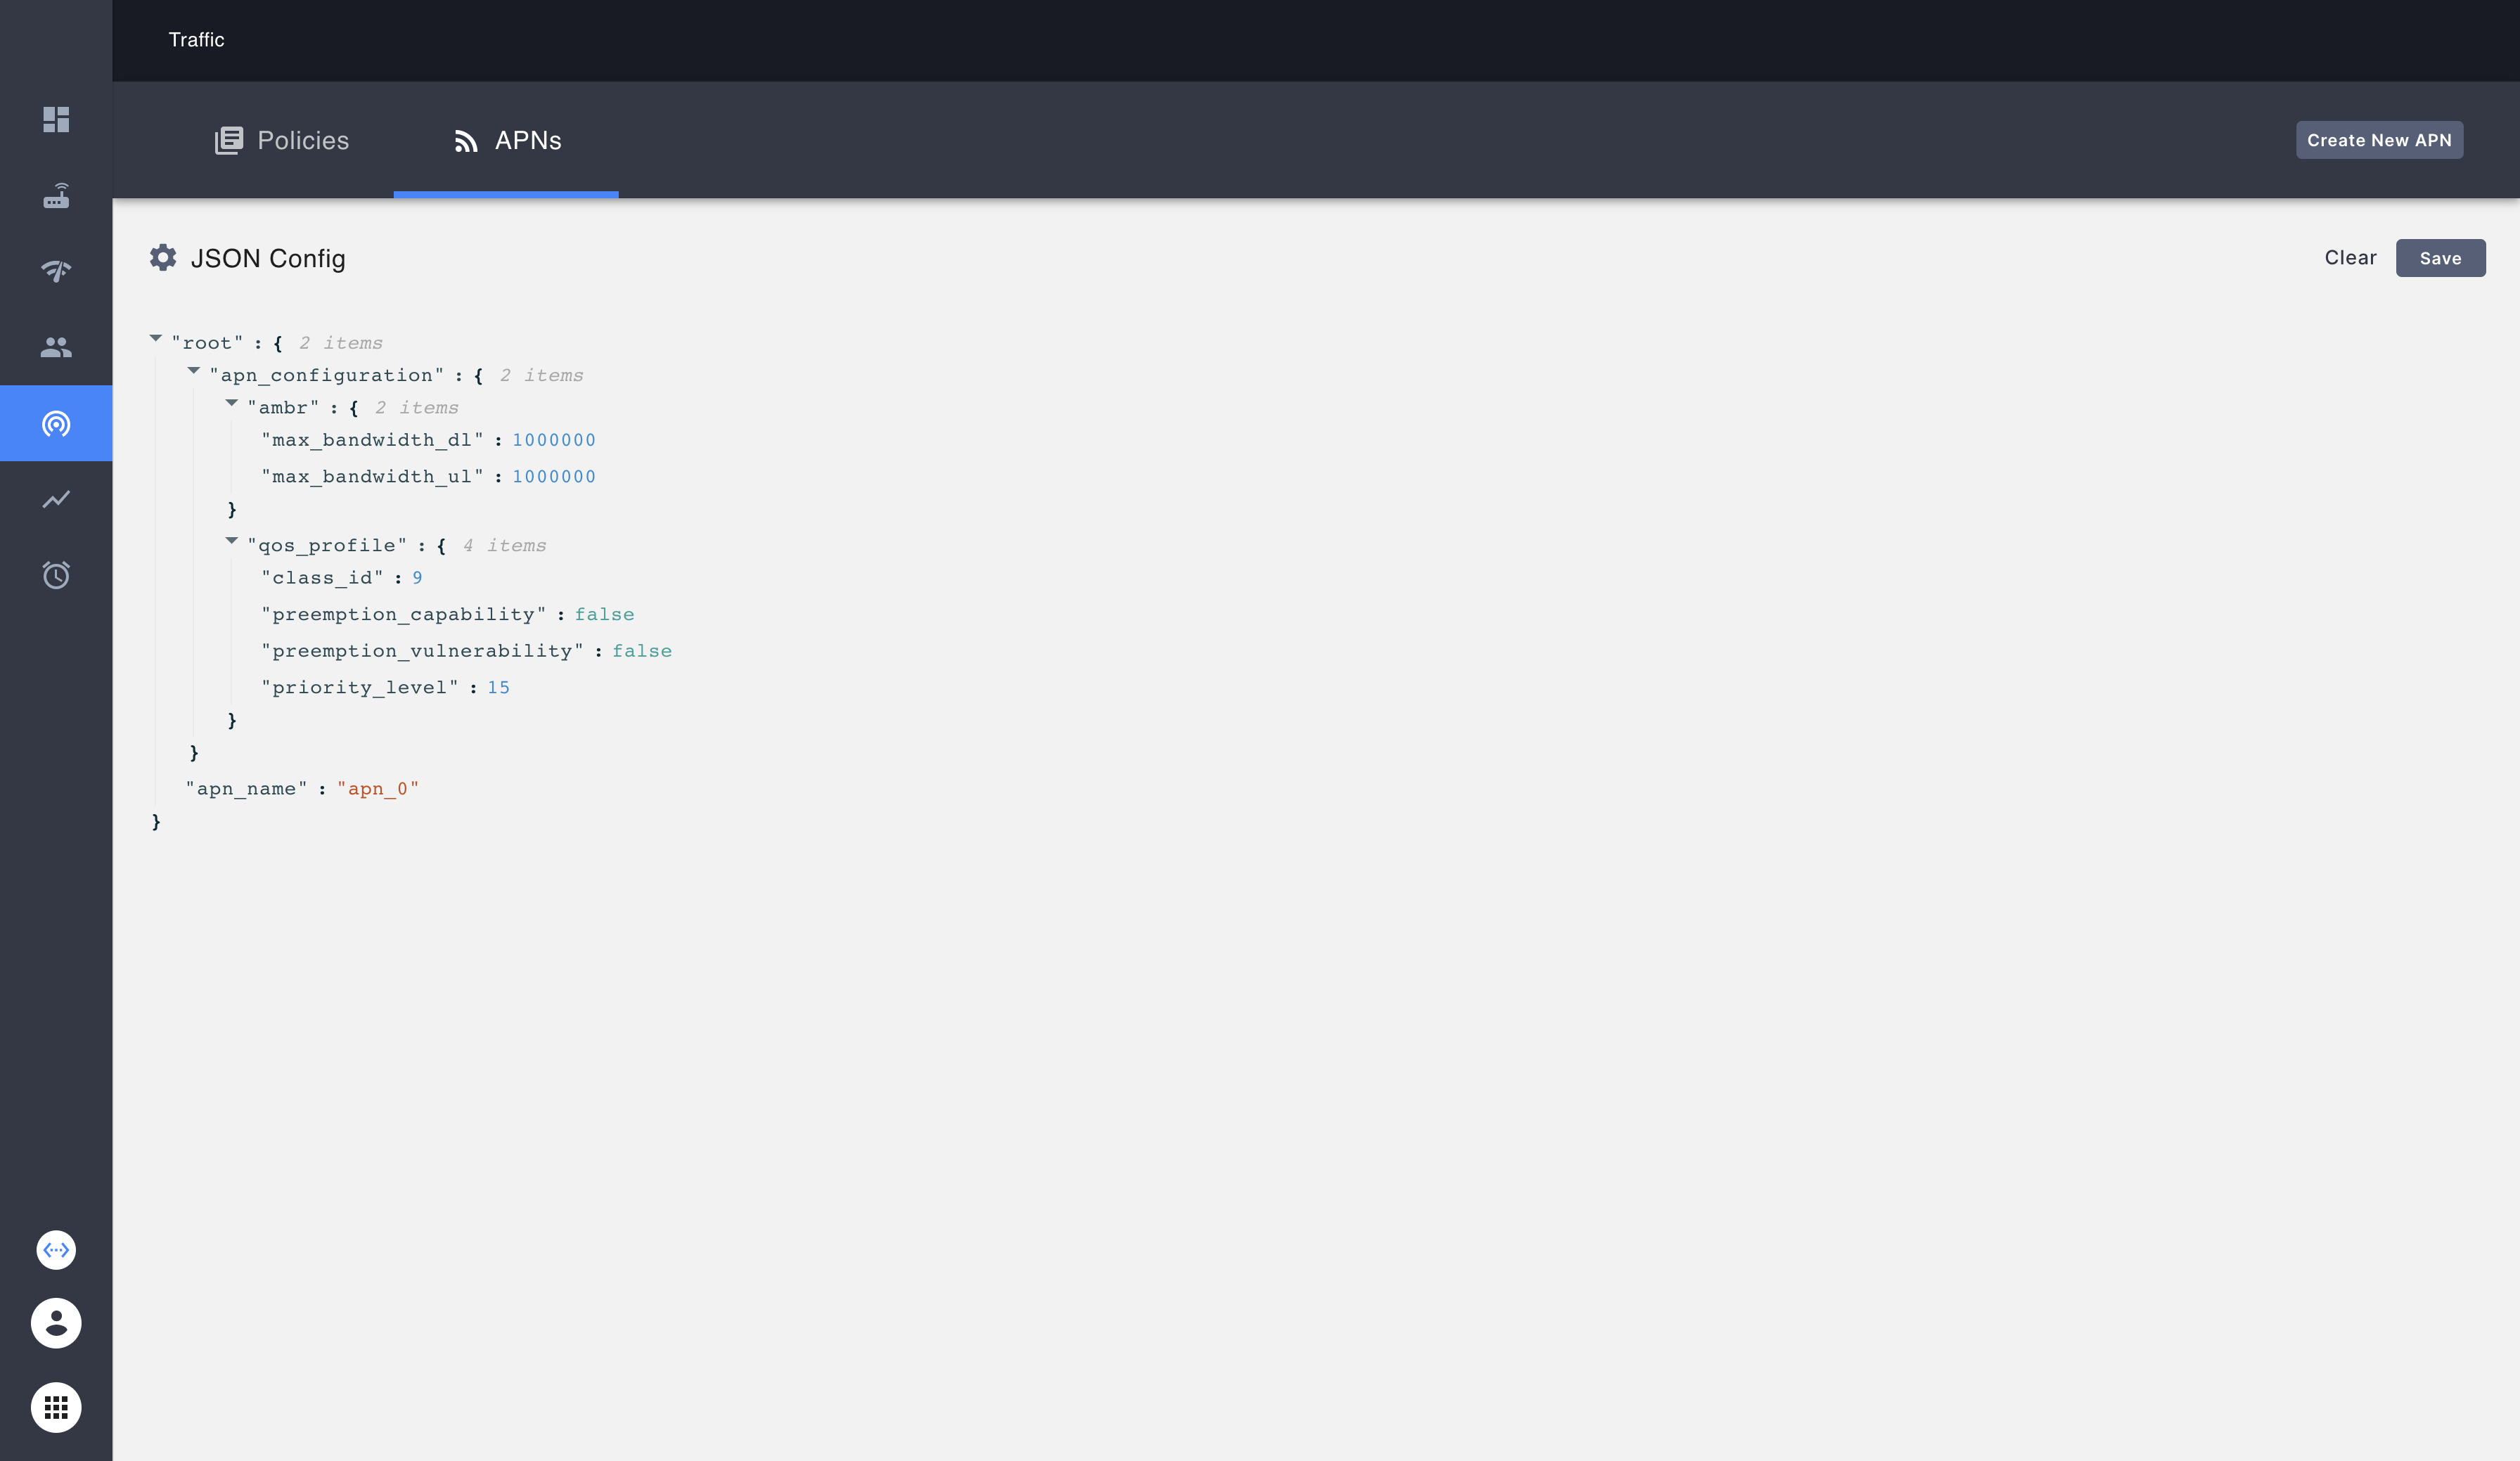Open Alerts using the alarm clock icon
Image resolution: width=2520 pixels, height=1461 pixels.
point(56,575)
